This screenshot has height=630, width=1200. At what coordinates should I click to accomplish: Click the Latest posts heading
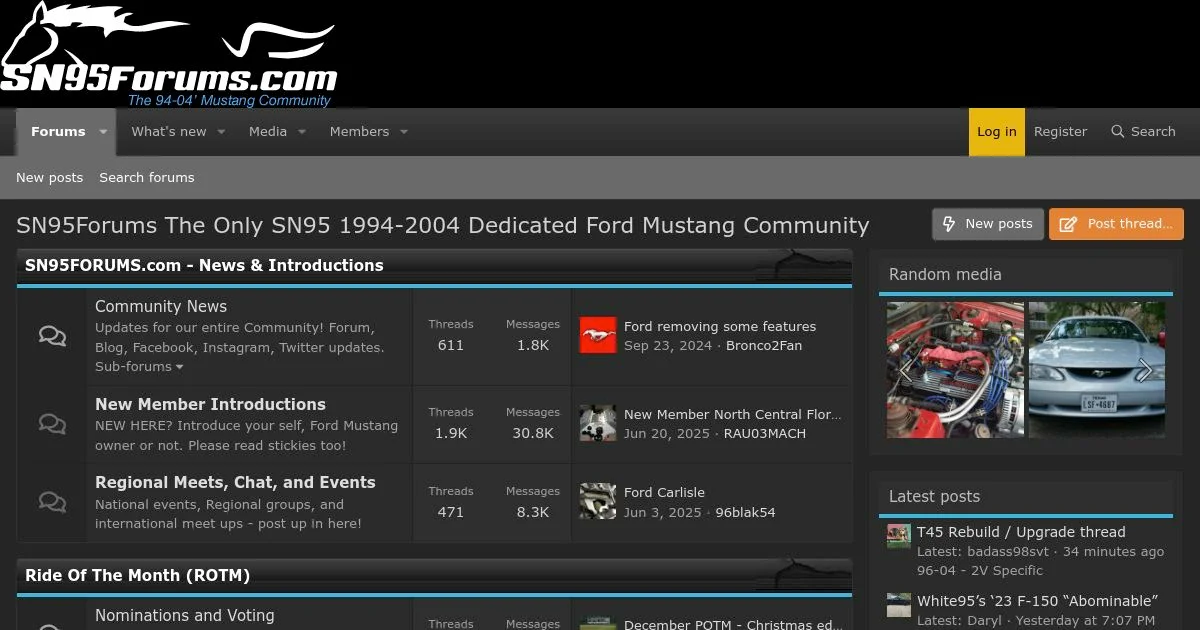pyautogui.click(x=934, y=497)
